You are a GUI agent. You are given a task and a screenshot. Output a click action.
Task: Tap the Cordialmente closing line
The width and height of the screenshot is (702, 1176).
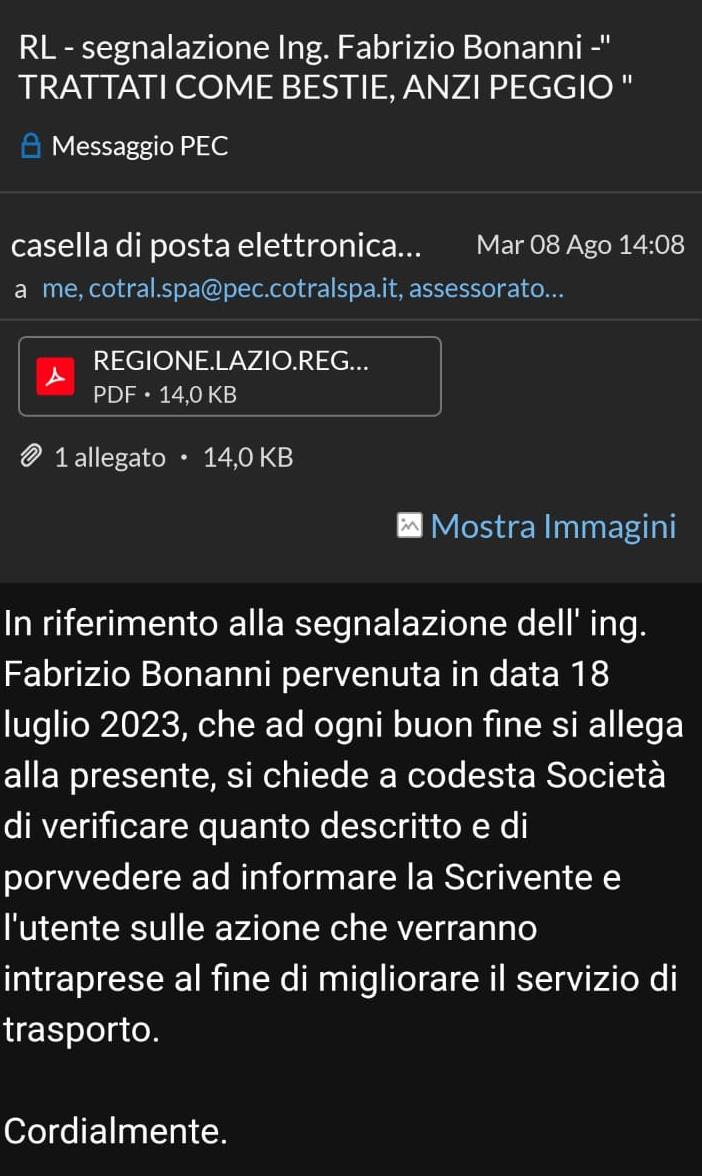click(115, 1130)
